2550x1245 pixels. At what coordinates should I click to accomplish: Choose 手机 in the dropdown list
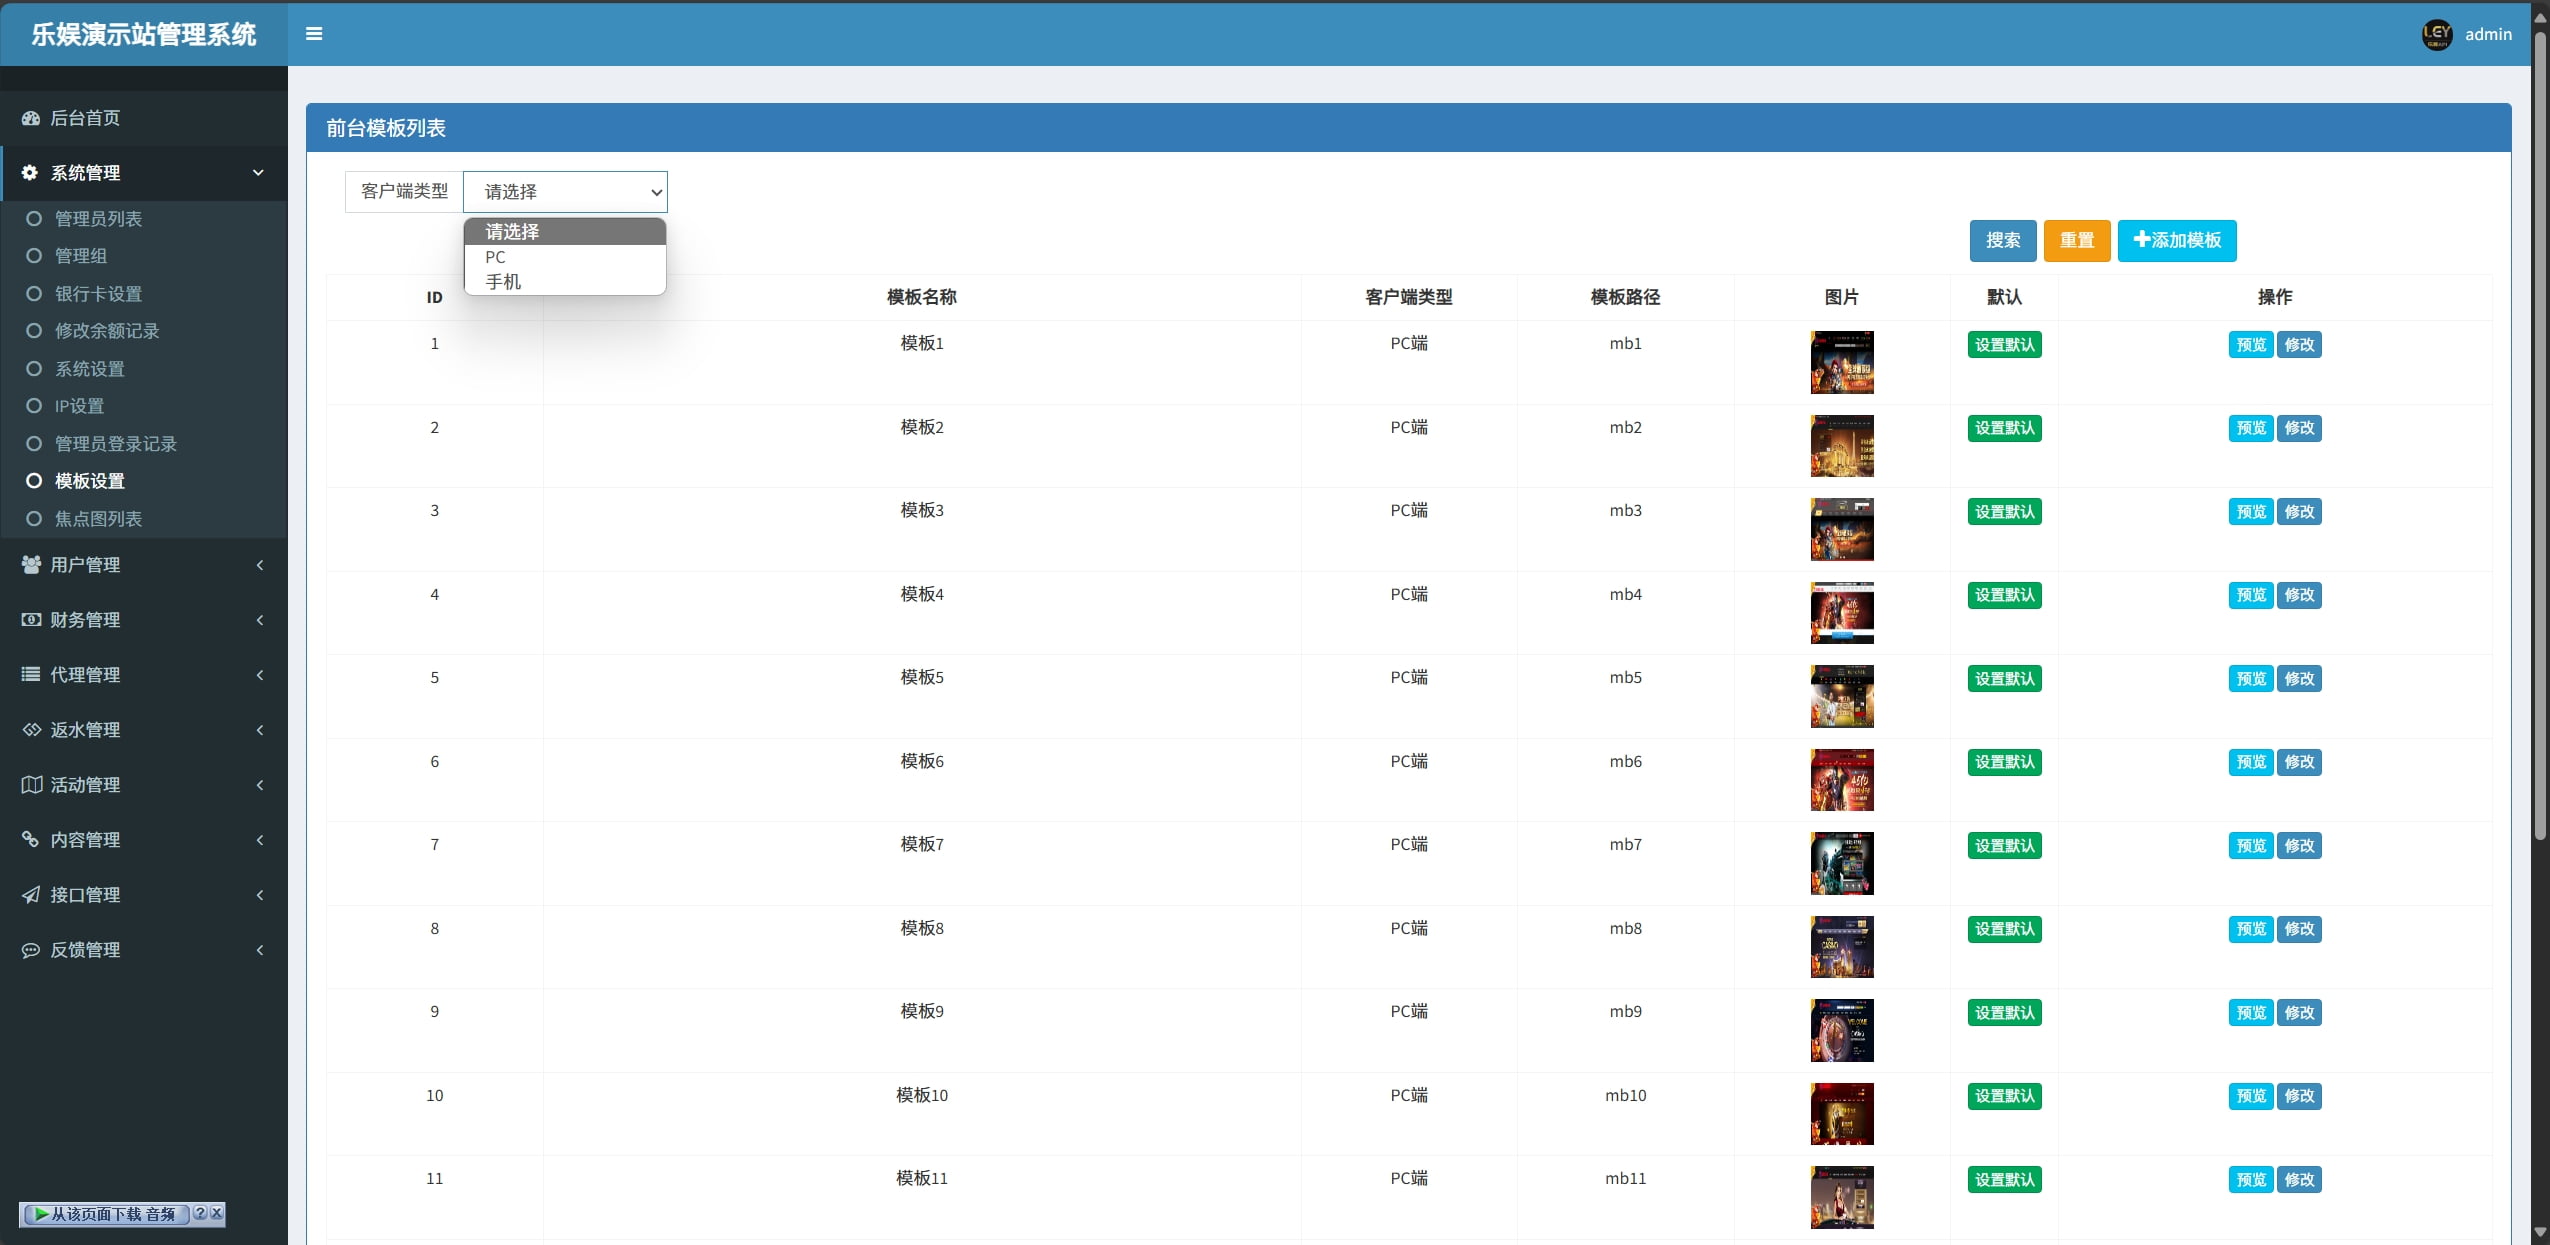coord(565,282)
